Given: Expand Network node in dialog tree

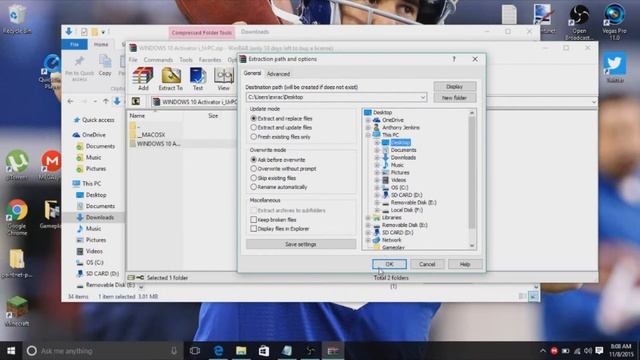Looking at the screenshot, I should pos(368,240).
